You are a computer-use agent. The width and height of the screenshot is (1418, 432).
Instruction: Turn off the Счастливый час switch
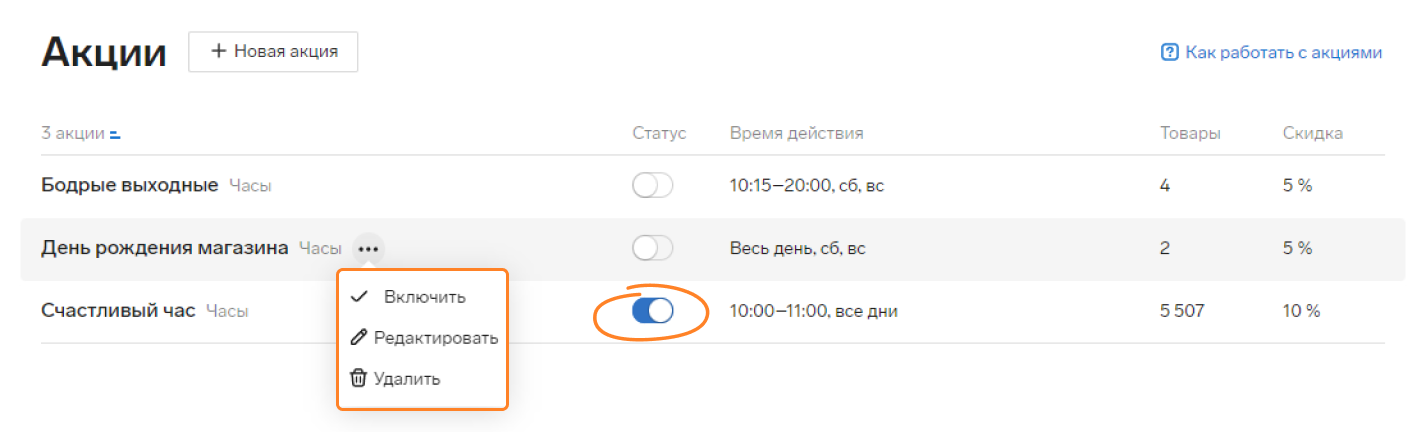[x=653, y=311]
